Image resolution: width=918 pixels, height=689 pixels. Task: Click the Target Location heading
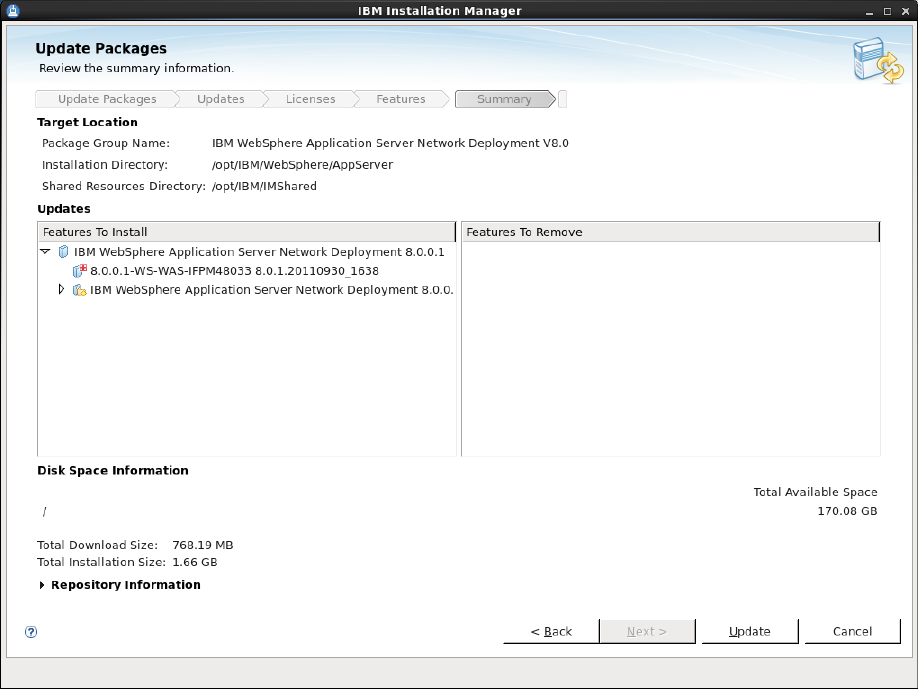pyautogui.click(x=87, y=122)
